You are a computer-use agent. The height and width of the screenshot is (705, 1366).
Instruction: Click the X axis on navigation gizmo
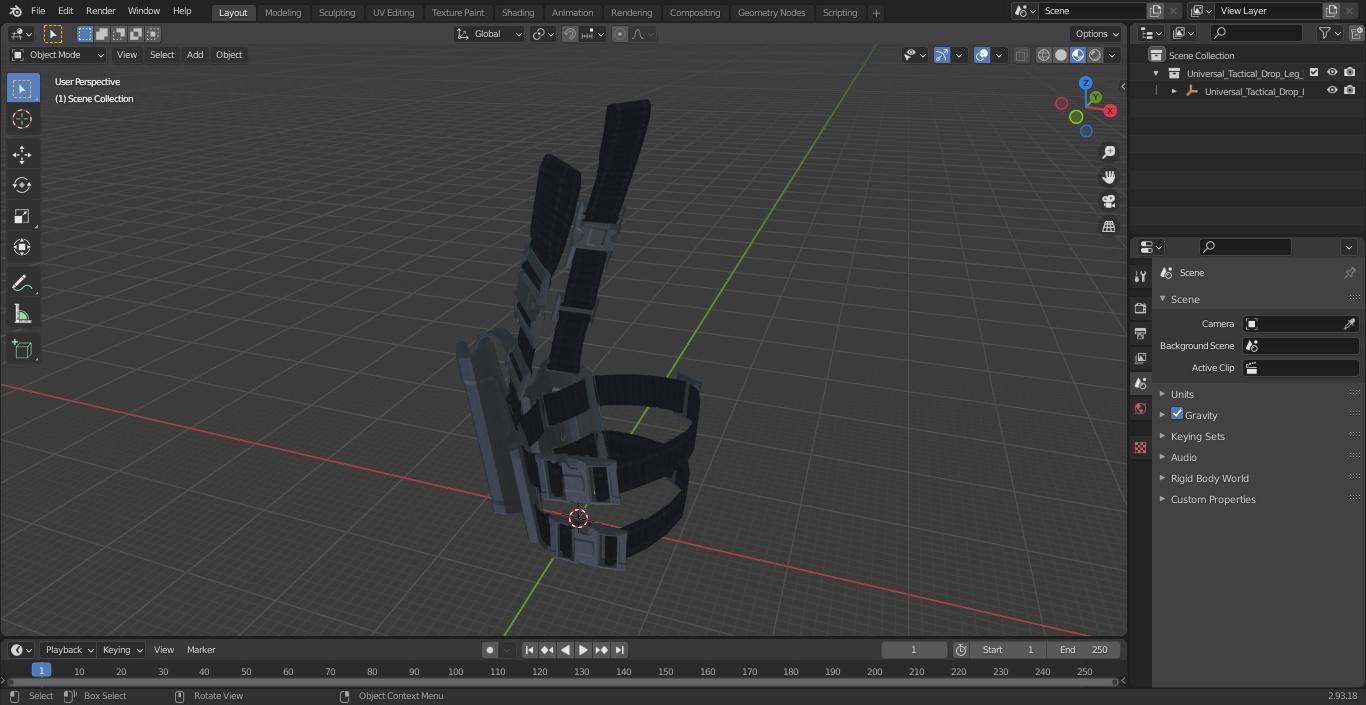tap(1110, 111)
